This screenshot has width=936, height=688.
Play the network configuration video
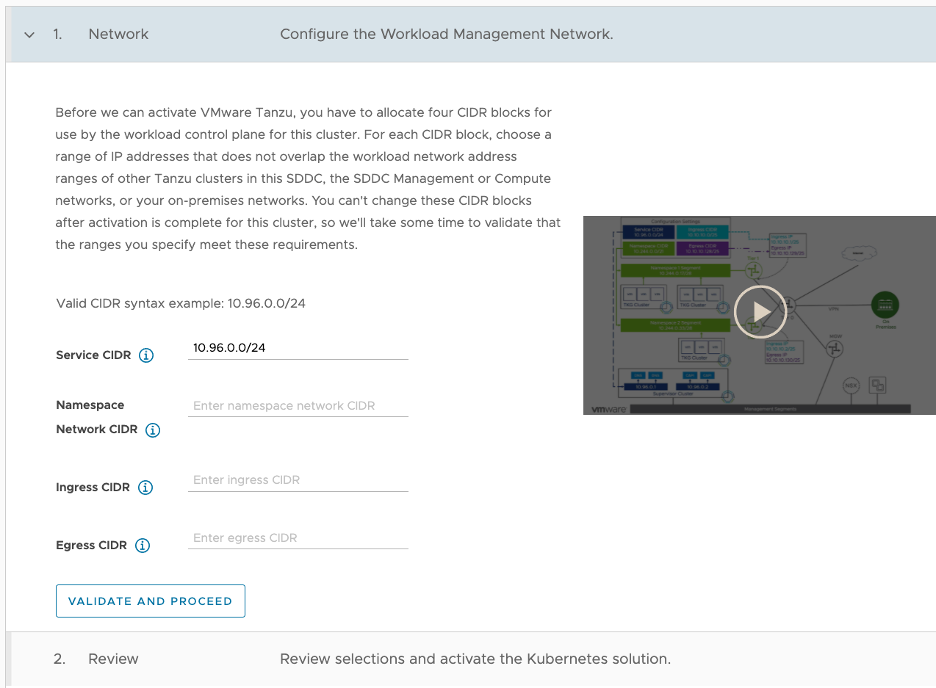point(760,312)
